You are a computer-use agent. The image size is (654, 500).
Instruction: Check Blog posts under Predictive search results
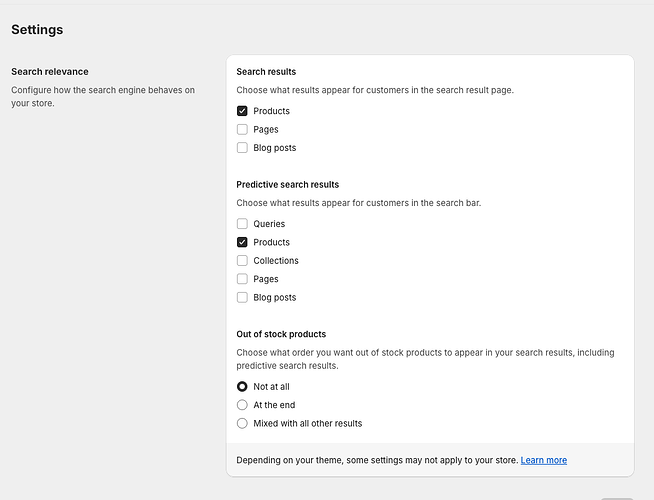click(x=242, y=298)
